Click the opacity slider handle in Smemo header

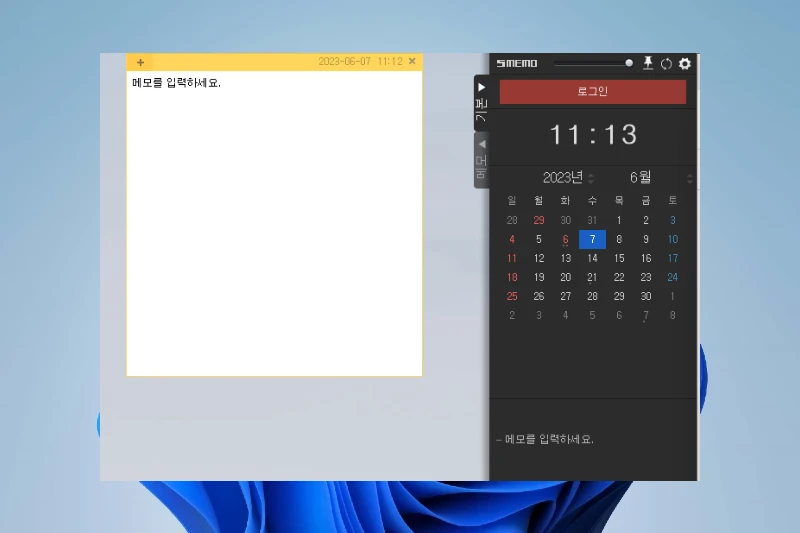(x=629, y=63)
